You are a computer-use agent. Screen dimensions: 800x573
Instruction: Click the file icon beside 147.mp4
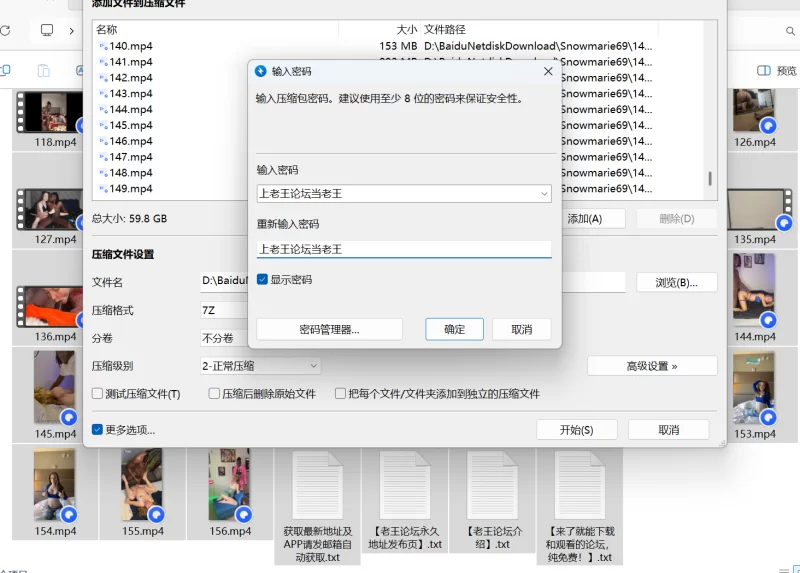103,157
